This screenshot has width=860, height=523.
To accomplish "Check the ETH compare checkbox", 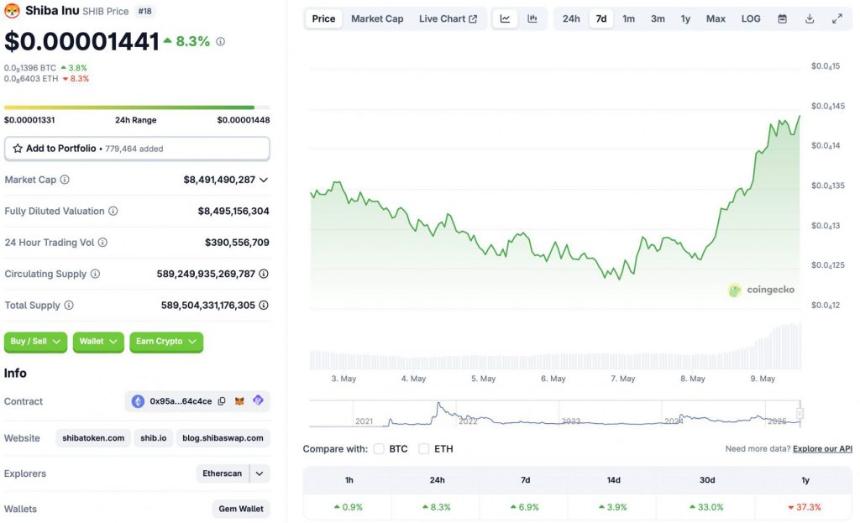I will (x=423, y=449).
